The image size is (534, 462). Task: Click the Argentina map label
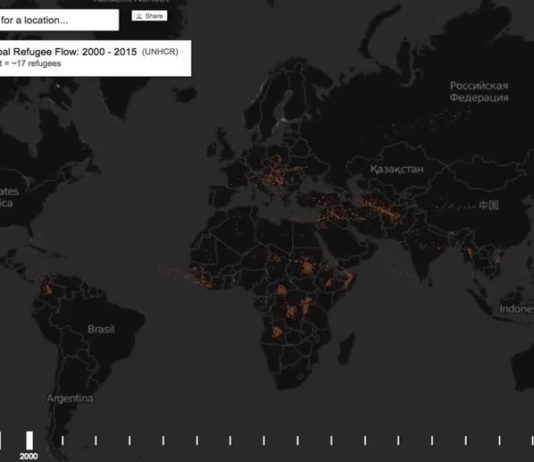click(x=70, y=398)
